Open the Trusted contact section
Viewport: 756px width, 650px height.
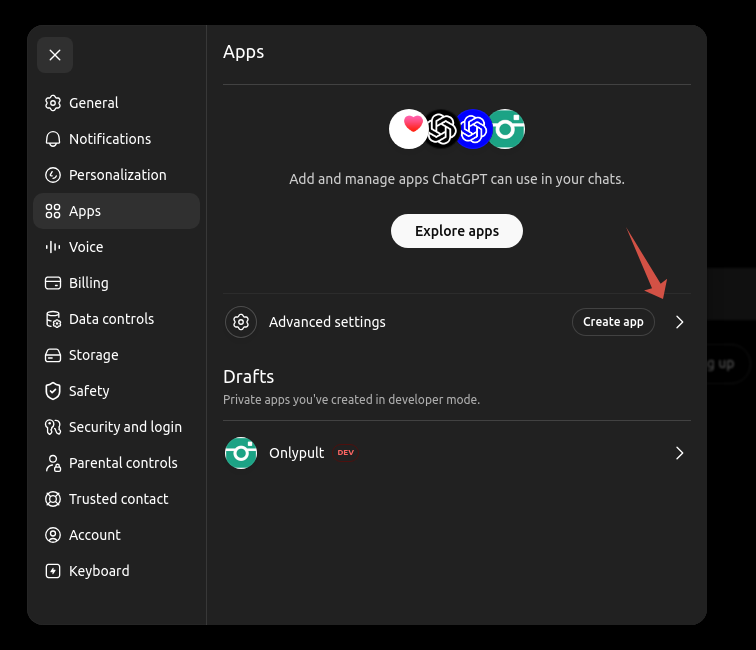(x=116, y=499)
